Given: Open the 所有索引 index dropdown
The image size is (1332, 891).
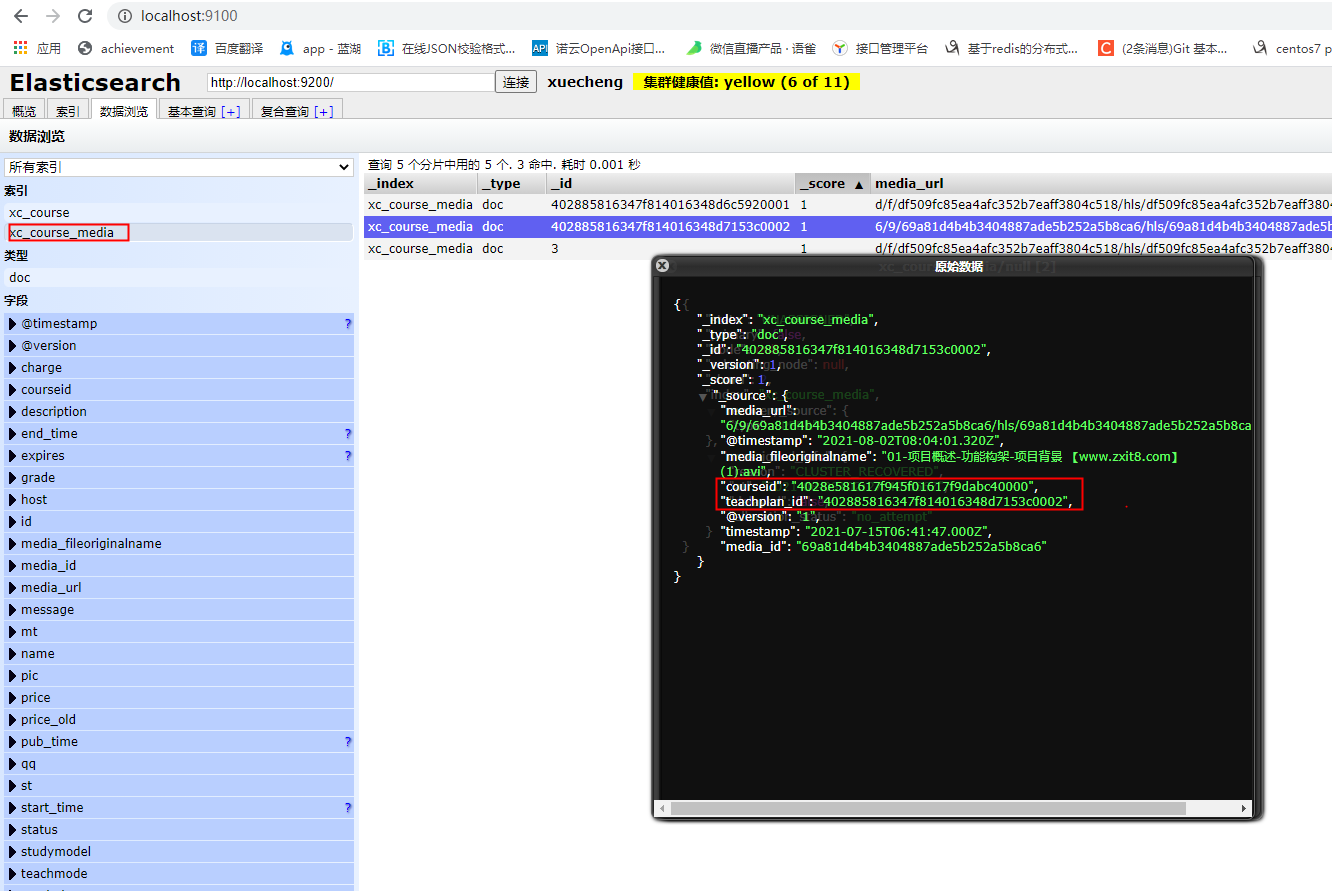Looking at the screenshot, I should [179, 167].
